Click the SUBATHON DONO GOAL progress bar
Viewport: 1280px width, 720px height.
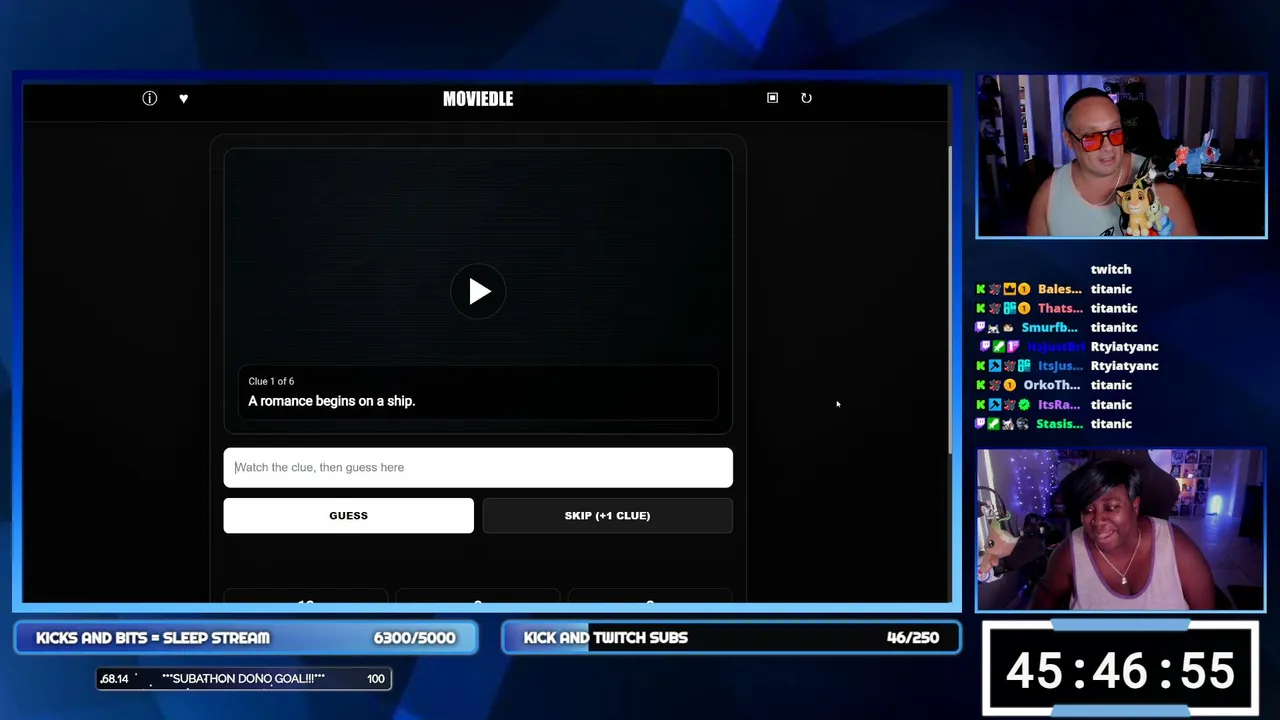243,679
